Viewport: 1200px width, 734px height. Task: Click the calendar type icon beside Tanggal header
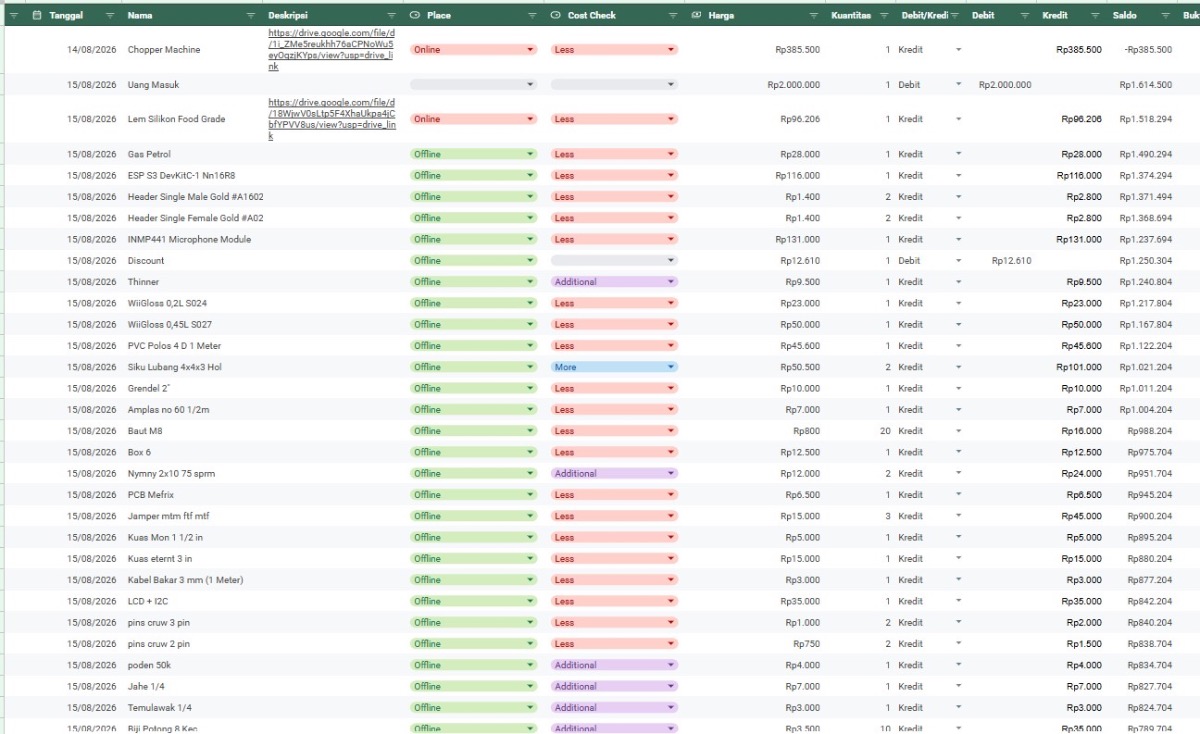(x=37, y=16)
